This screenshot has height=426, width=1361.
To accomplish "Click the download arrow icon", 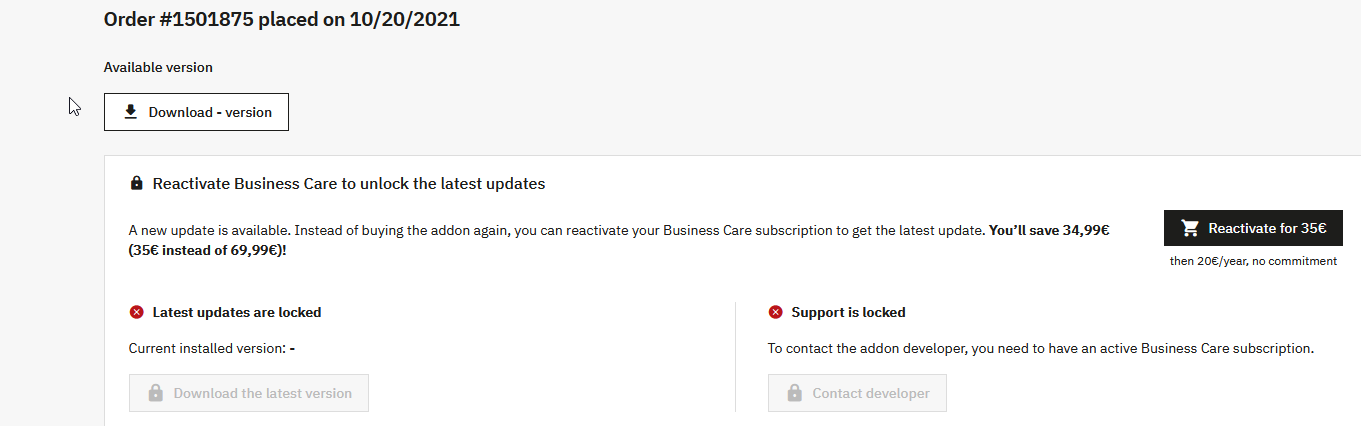I will coord(130,112).
